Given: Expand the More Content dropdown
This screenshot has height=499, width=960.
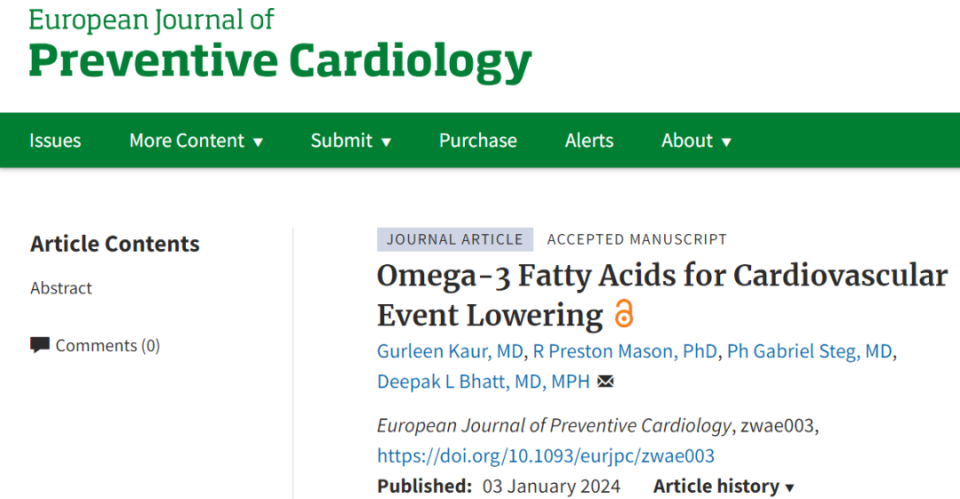Looking at the screenshot, I should coord(196,141).
